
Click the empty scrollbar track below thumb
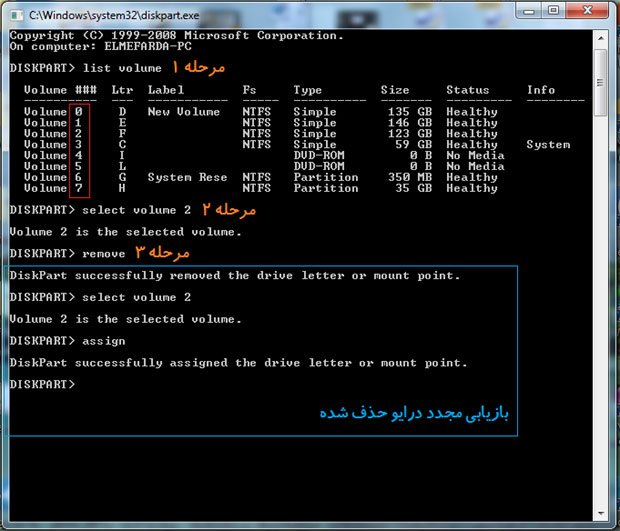[601, 310]
